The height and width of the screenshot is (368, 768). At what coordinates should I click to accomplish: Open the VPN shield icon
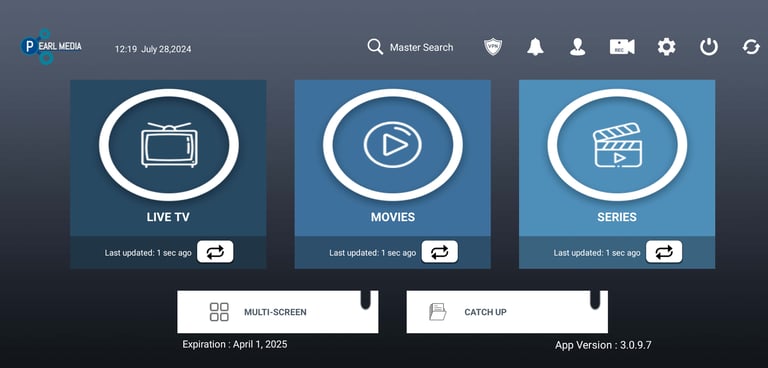[x=493, y=47]
